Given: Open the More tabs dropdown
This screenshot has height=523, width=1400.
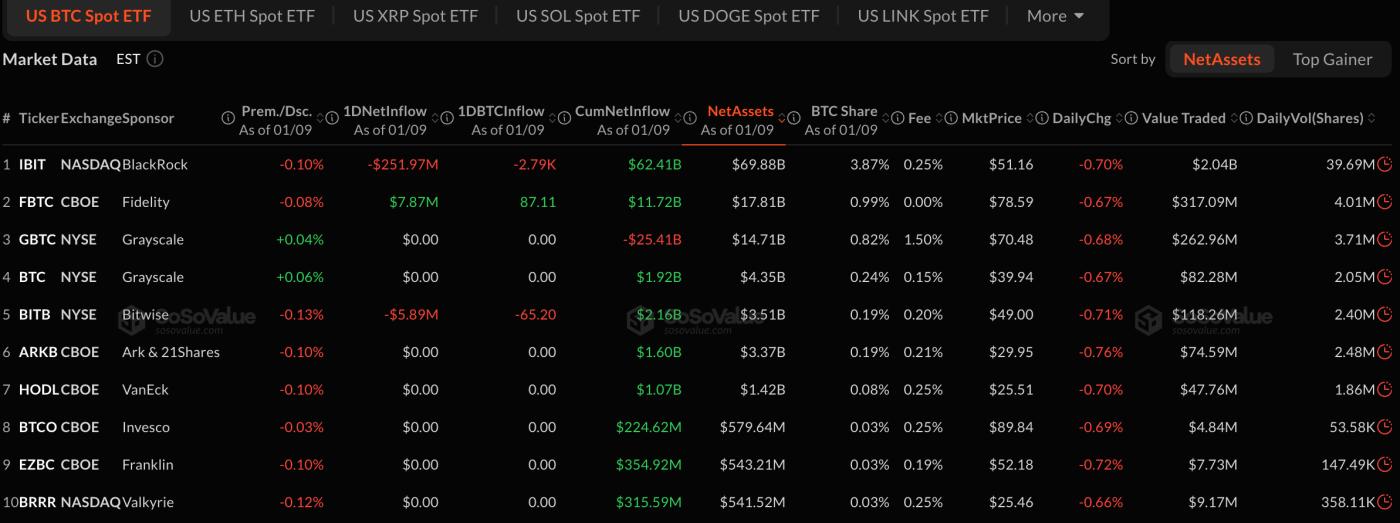Looking at the screenshot, I should [1055, 16].
